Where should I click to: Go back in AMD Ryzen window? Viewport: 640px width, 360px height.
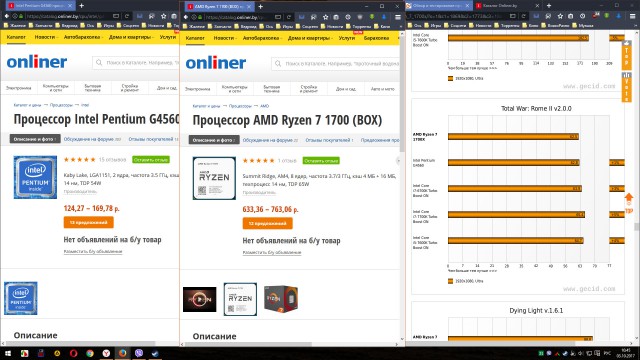click(186, 17)
